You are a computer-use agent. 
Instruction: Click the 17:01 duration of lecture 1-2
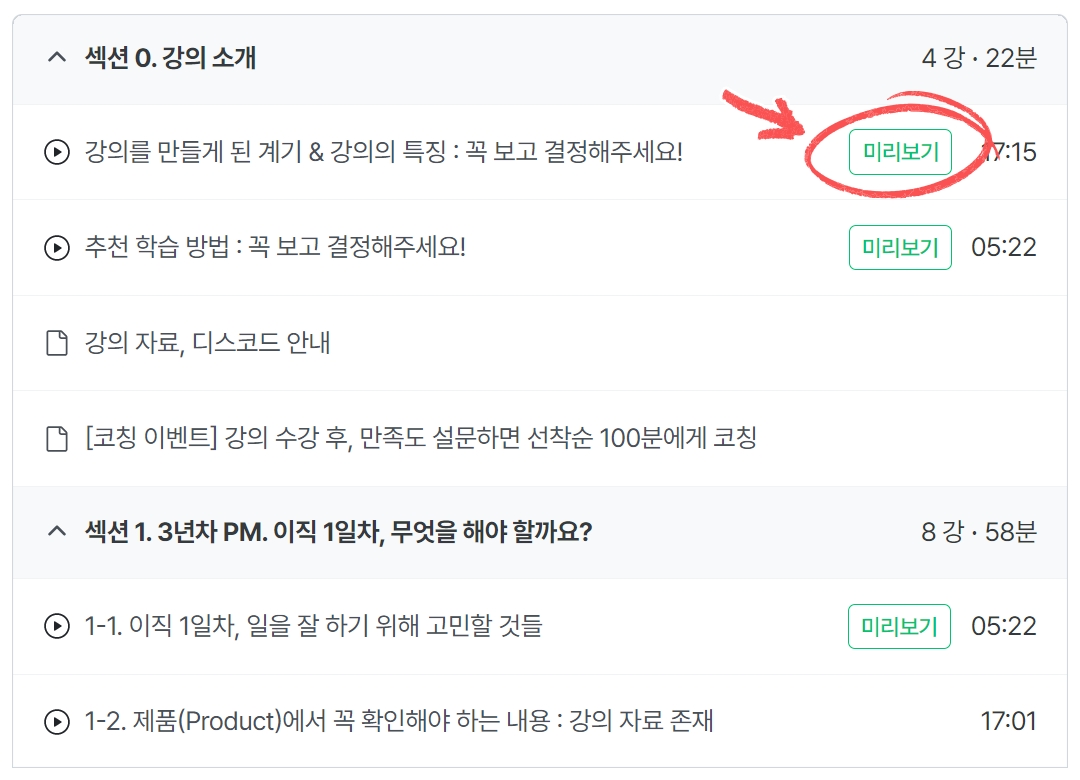coord(1008,721)
